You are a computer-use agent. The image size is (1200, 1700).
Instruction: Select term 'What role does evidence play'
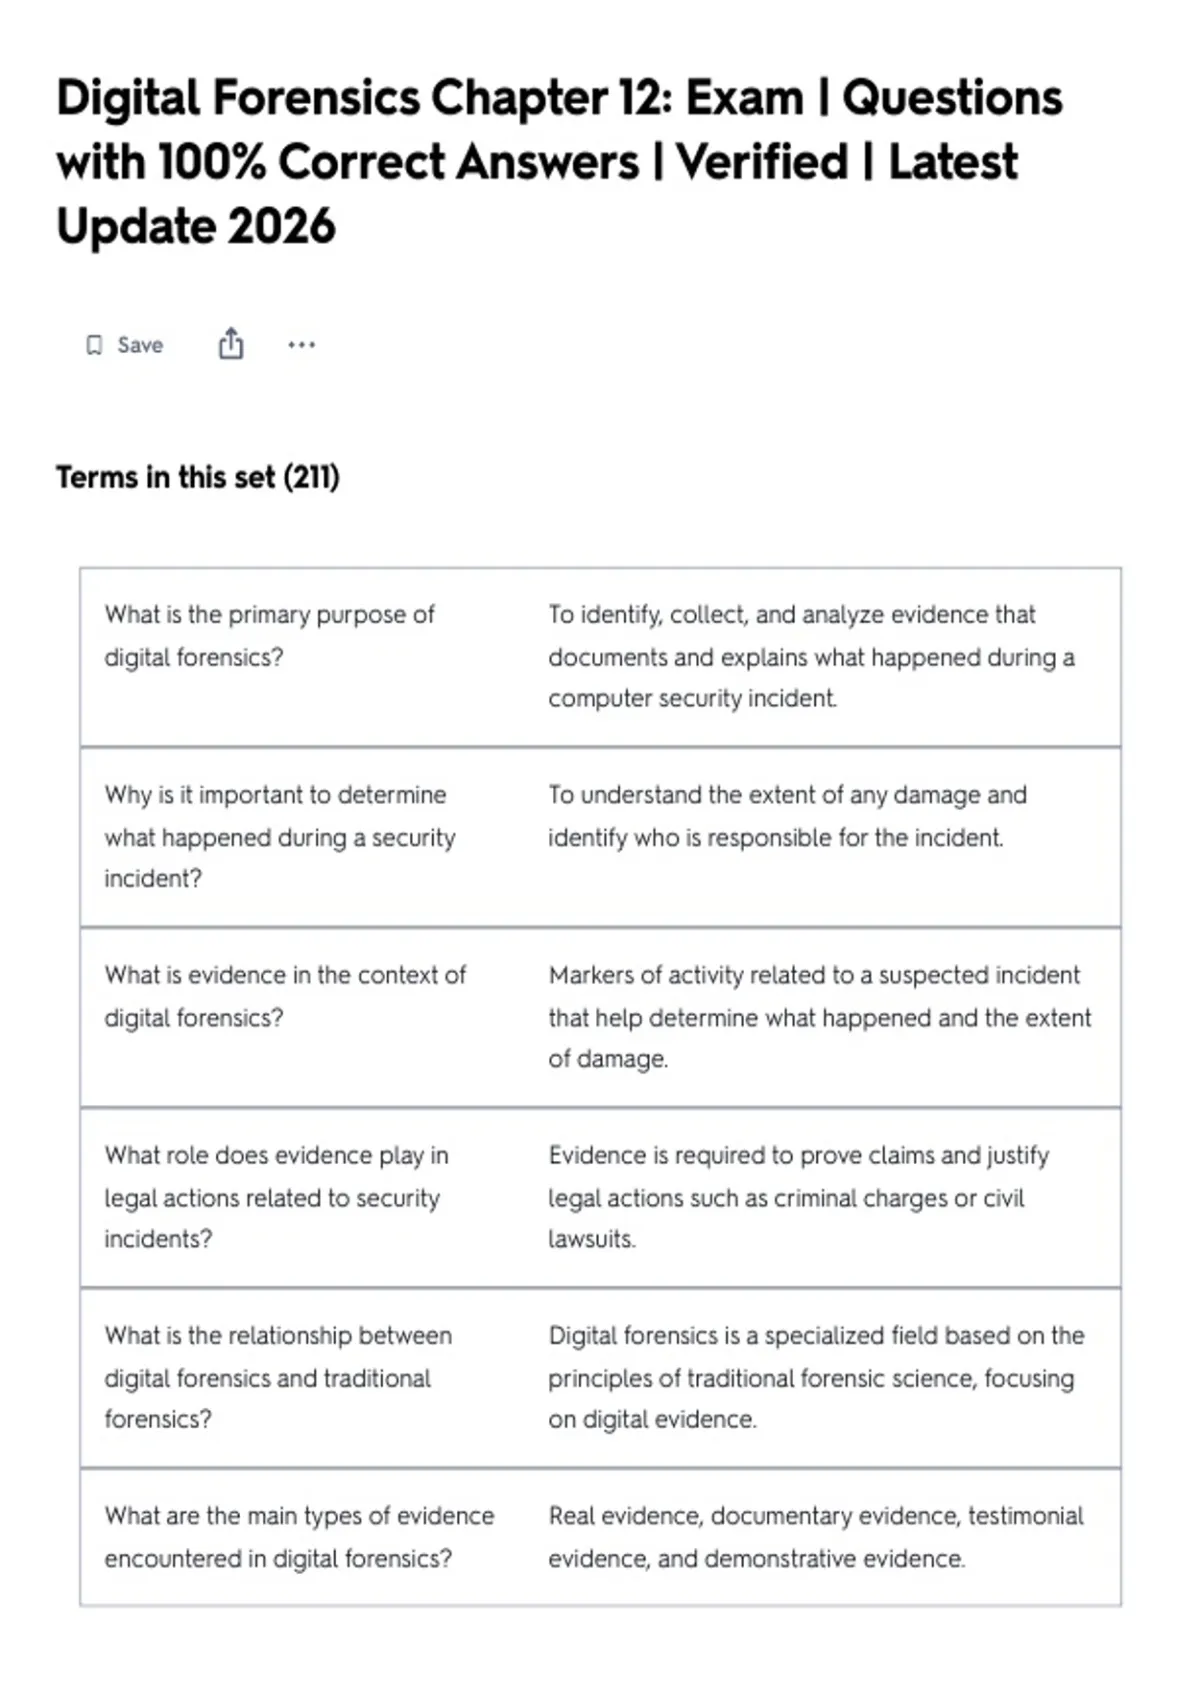pos(276,1197)
